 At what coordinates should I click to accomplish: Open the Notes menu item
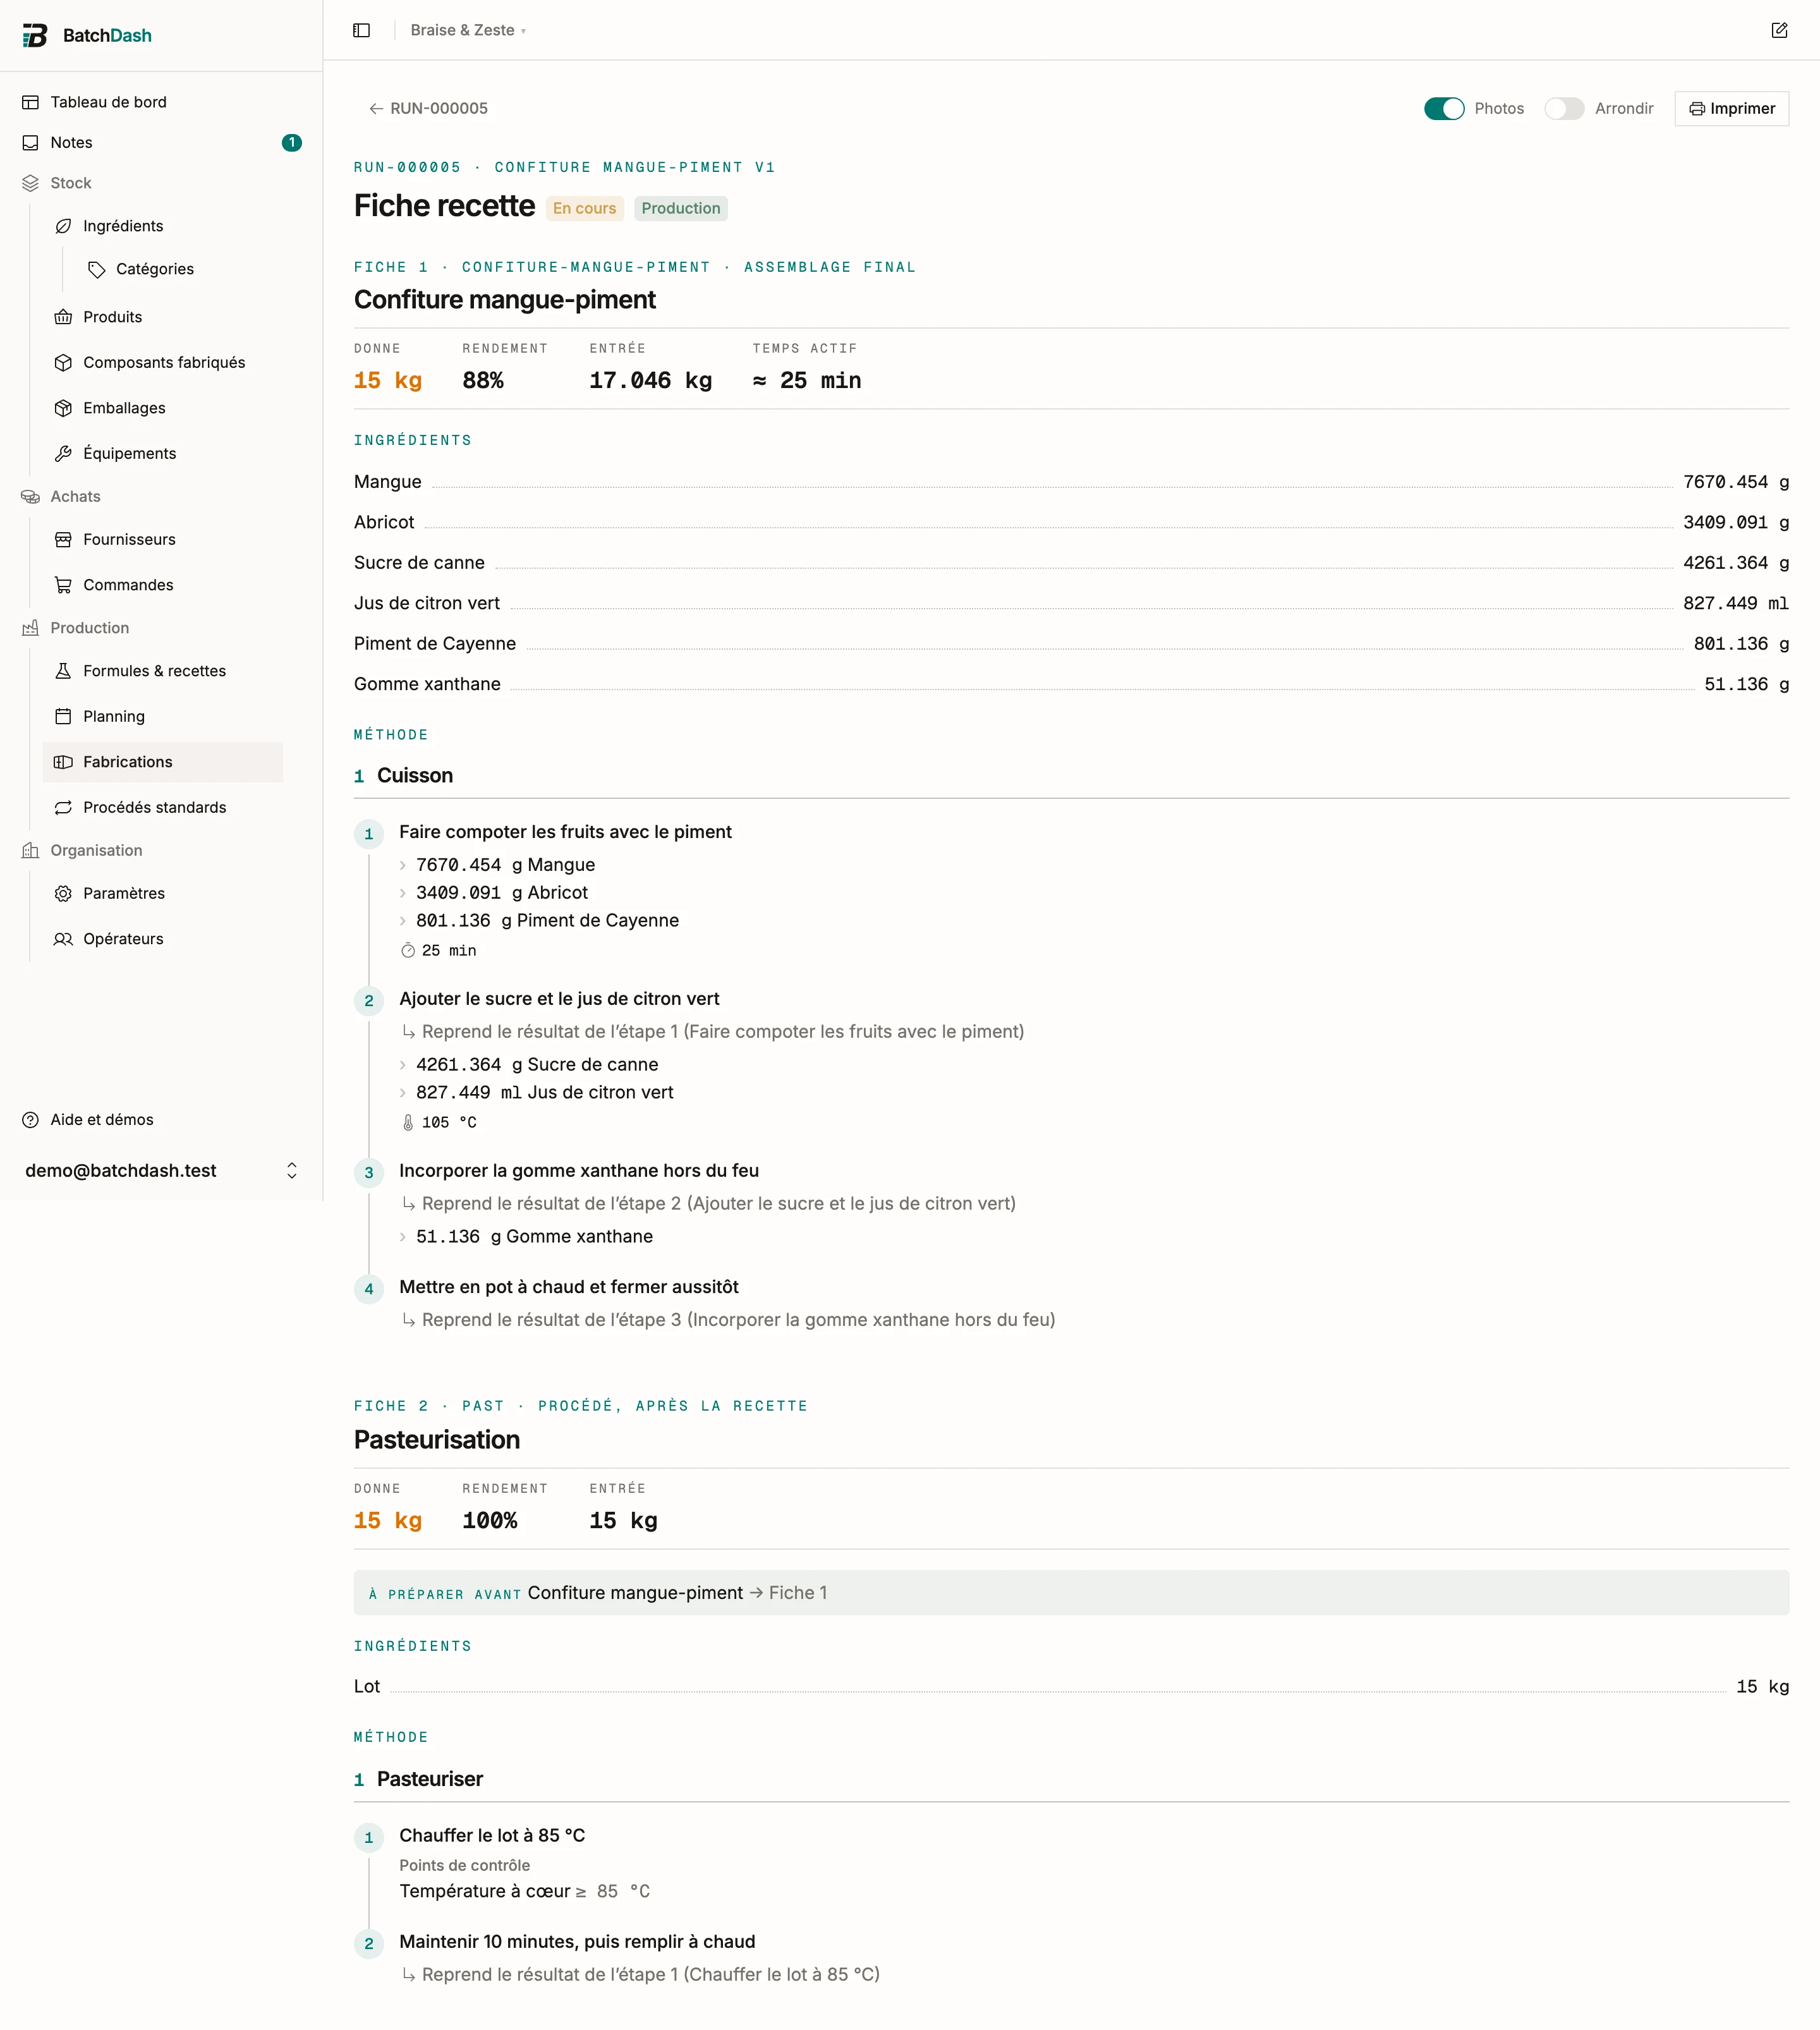click(161, 143)
